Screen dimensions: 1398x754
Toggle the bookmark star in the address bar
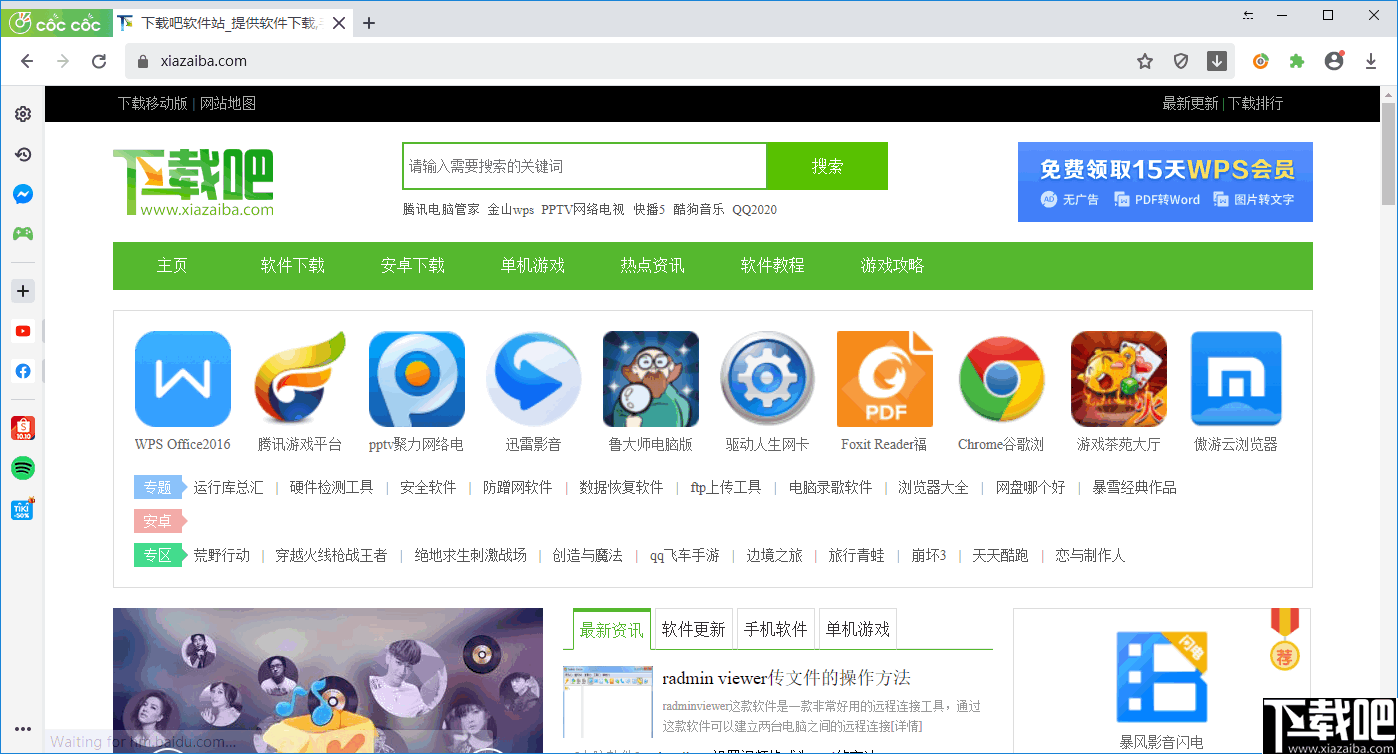tap(1144, 61)
